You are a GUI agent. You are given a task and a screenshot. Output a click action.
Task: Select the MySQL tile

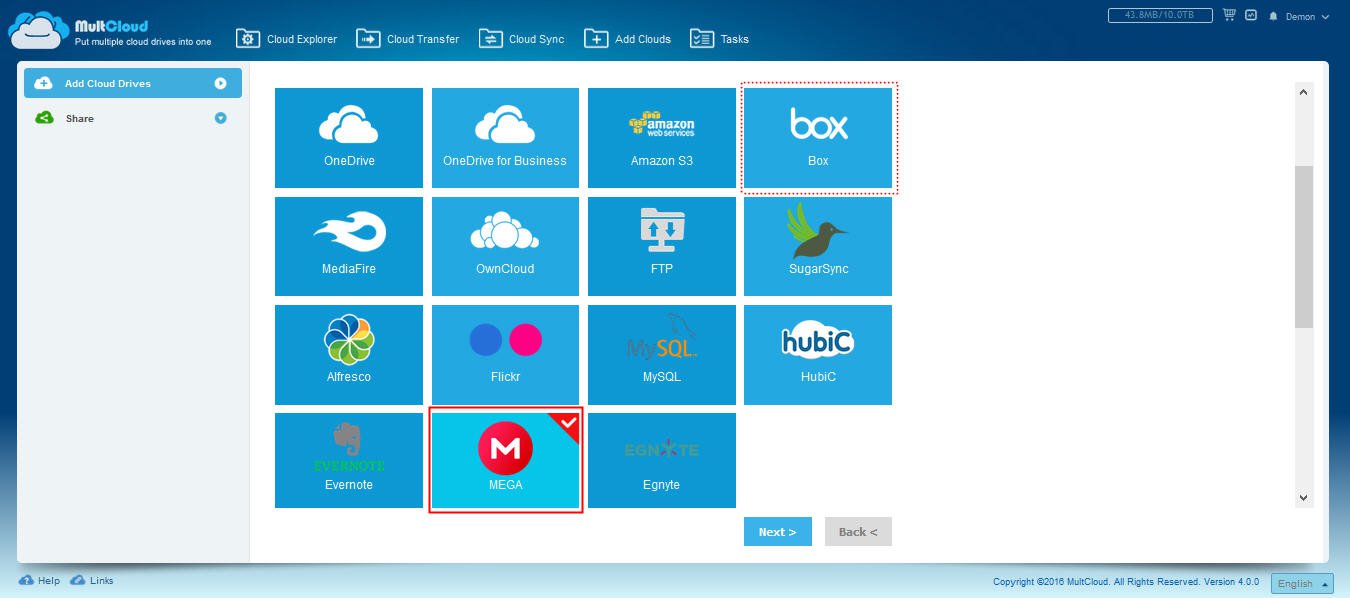662,354
